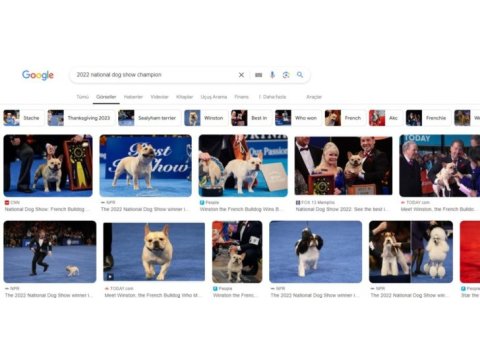Image resolution: width=480 pixels, height=360 pixels.
Task: Open People image of Winston with trophy
Action: [x=243, y=166]
